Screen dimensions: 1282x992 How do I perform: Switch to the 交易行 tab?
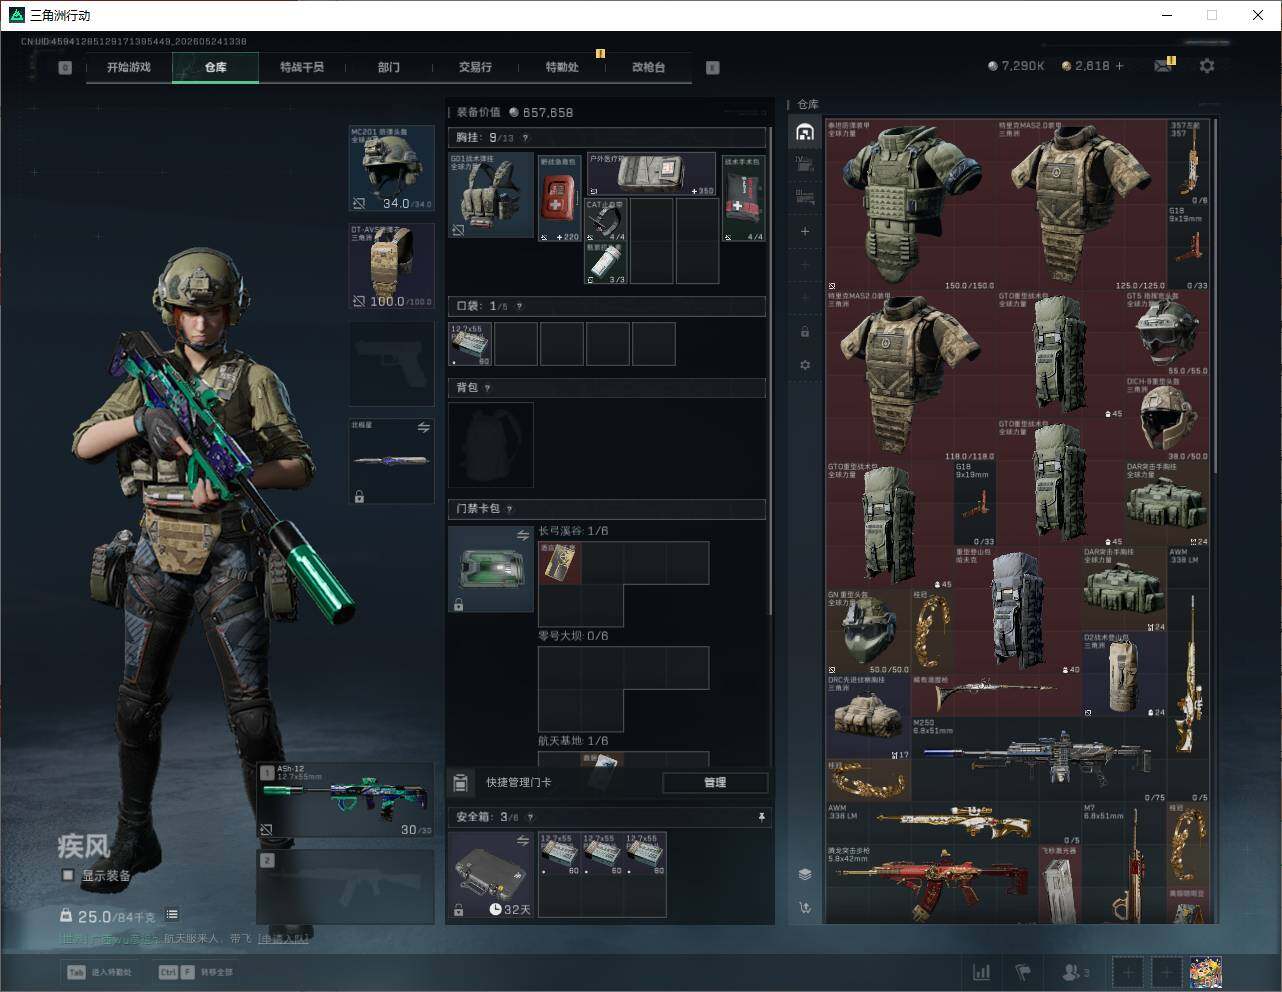(x=475, y=67)
